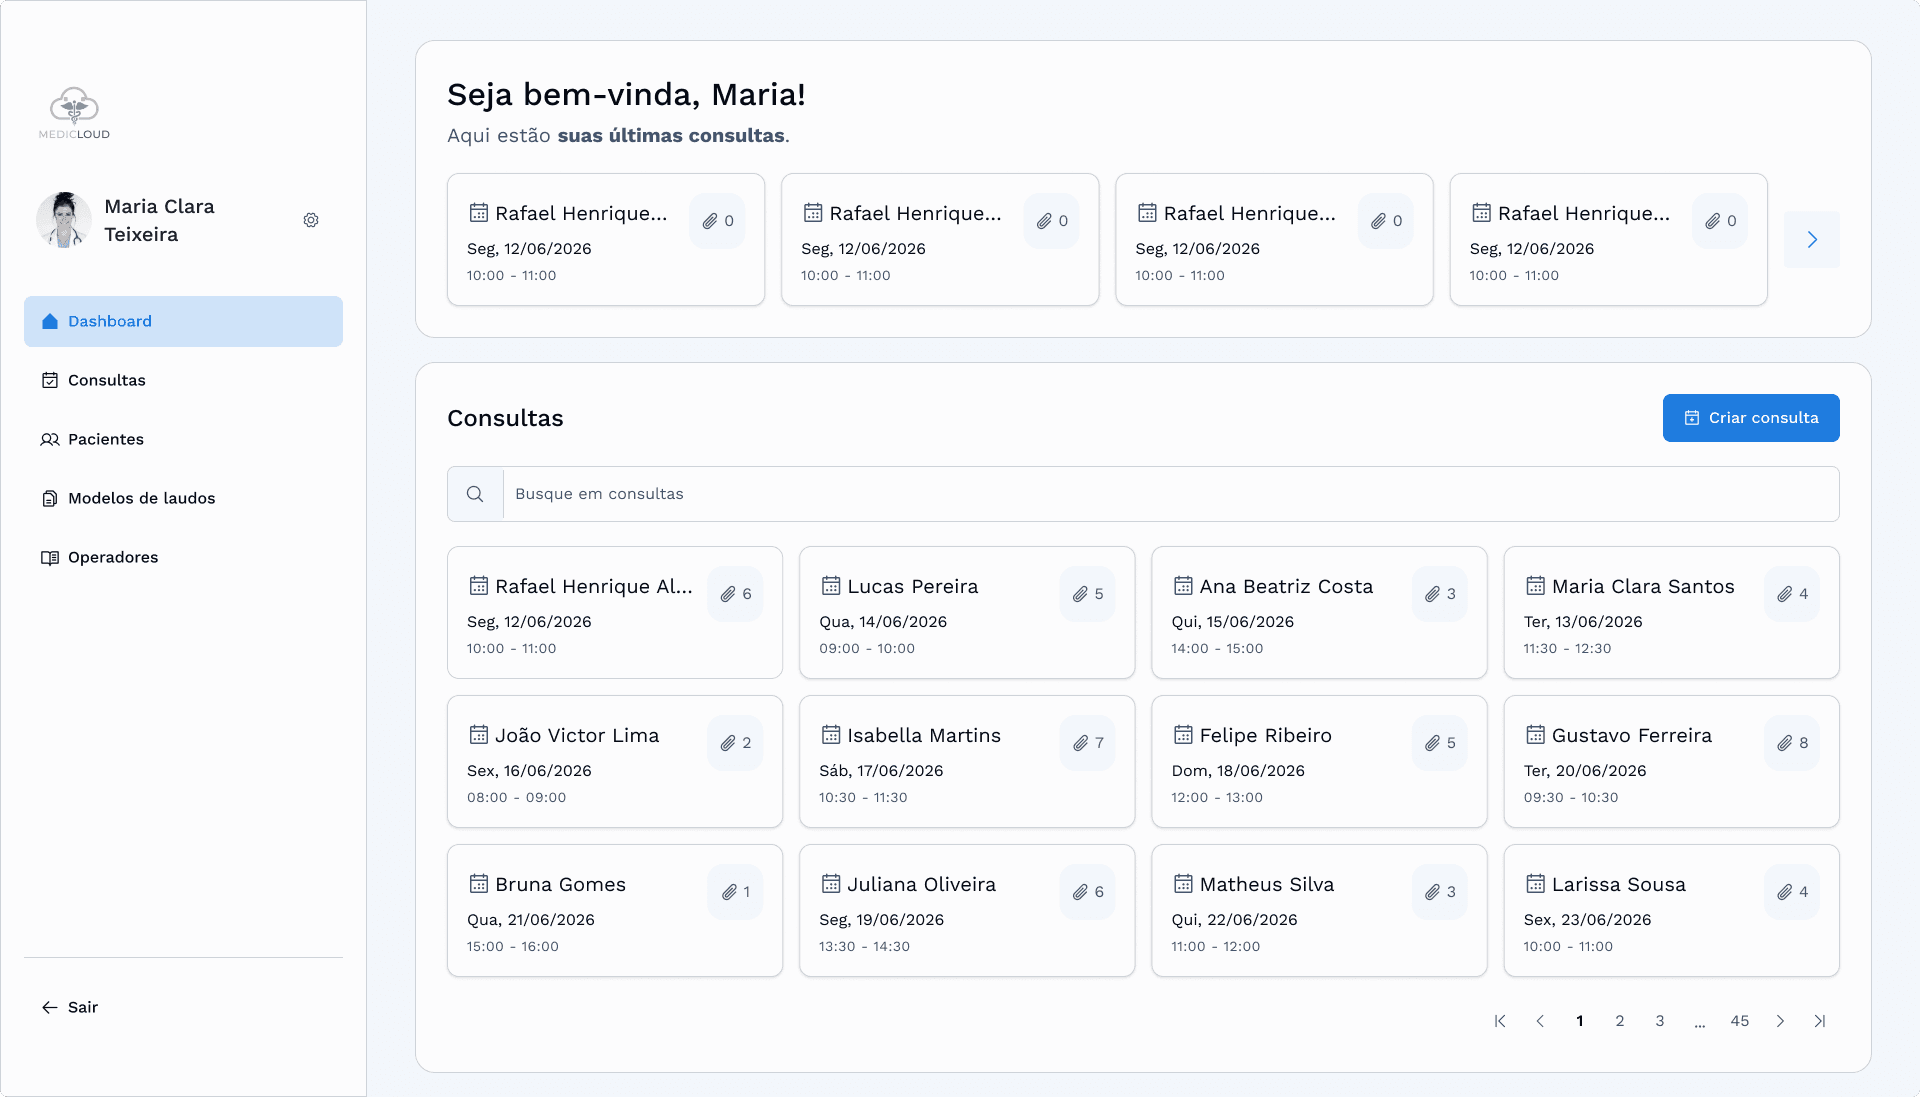The image size is (1920, 1097).
Task: Click calendar icon on Ana Beatriz Costa card
Action: [x=1183, y=586]
